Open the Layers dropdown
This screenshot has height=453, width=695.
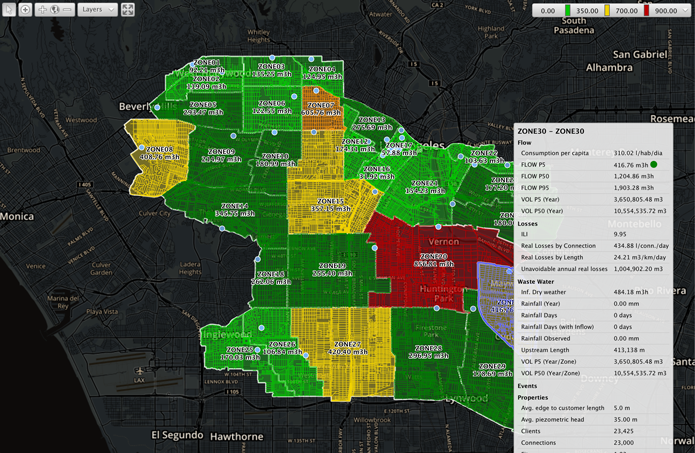[x=97, y=9]
